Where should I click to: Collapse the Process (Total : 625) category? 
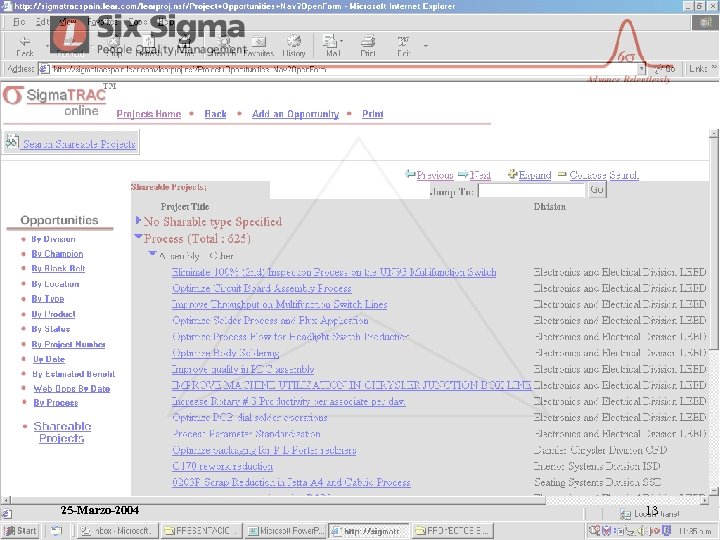pos(138,237)
